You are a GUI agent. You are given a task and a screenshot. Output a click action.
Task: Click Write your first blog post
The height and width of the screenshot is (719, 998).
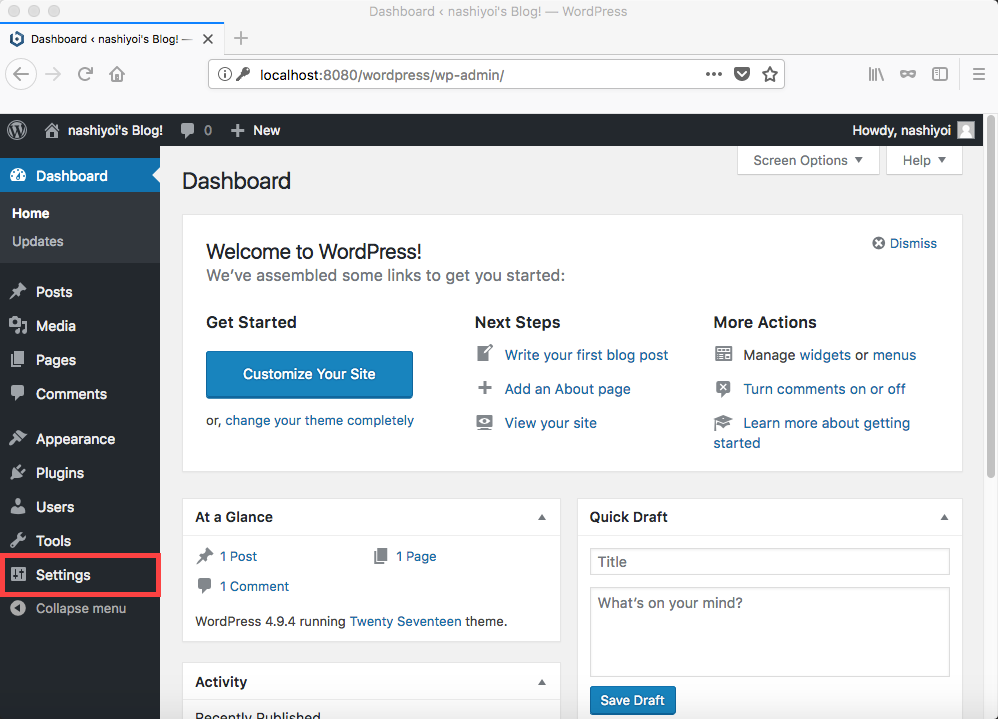click(586, 355)
